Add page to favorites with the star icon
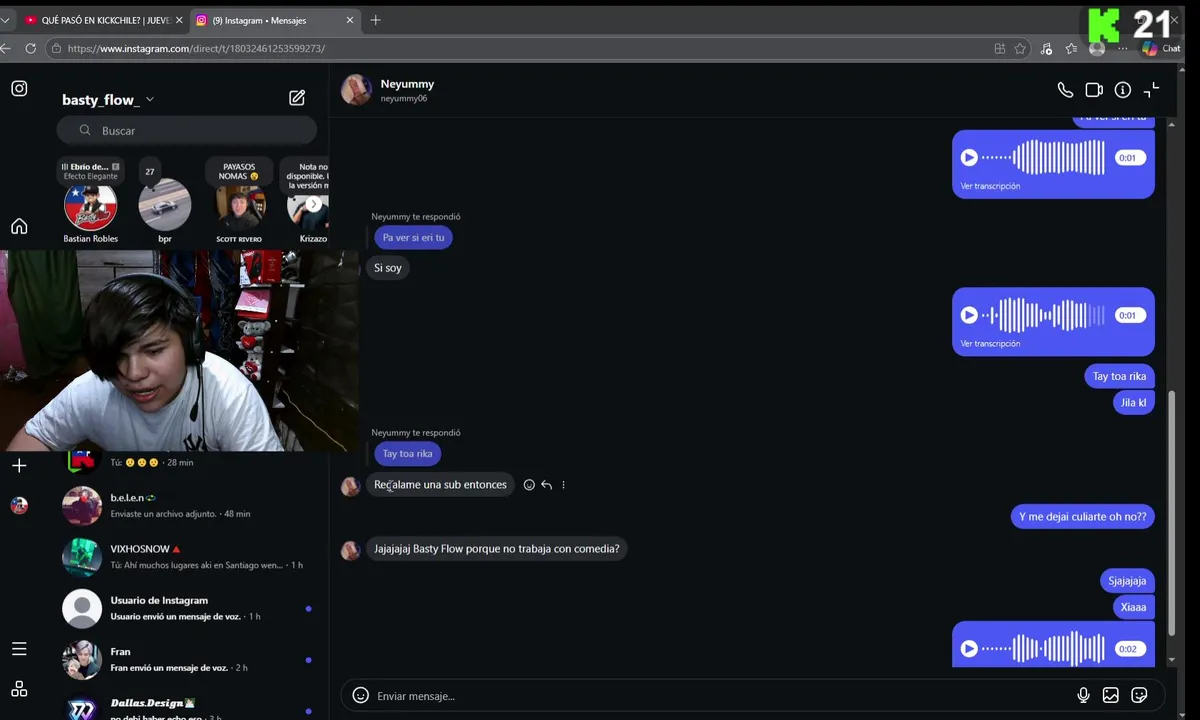1200x720 pixels. tap(1020, 48)
